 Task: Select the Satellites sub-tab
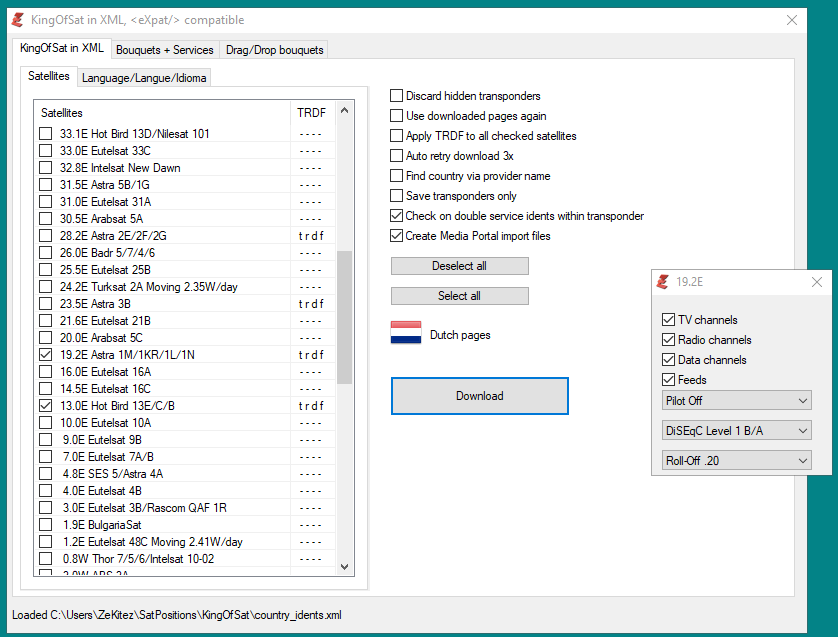coord(49,76)
